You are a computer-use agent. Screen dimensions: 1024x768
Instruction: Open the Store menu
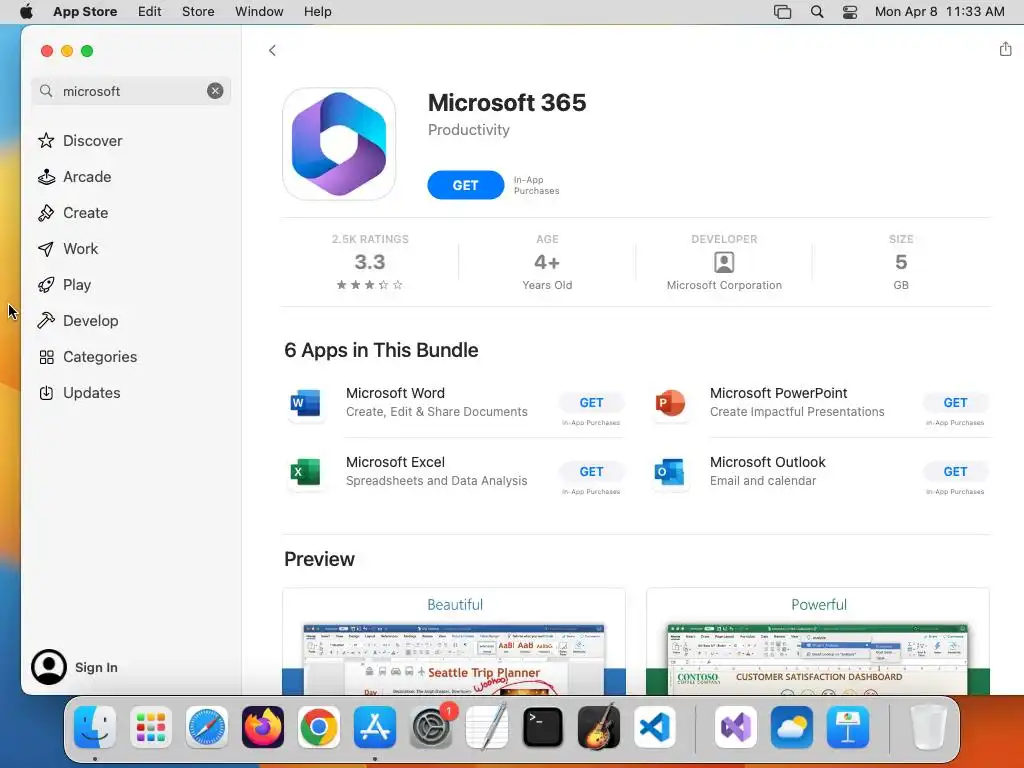[x=198, y=12]
